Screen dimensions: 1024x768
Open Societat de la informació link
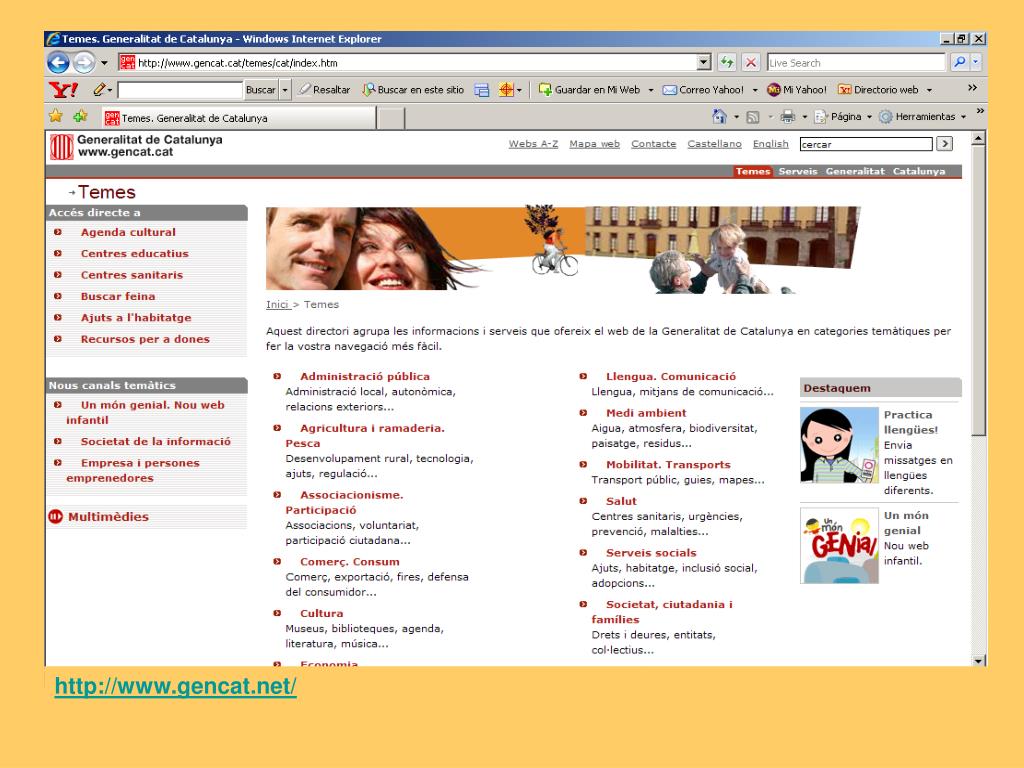click(x=155, y=441)
